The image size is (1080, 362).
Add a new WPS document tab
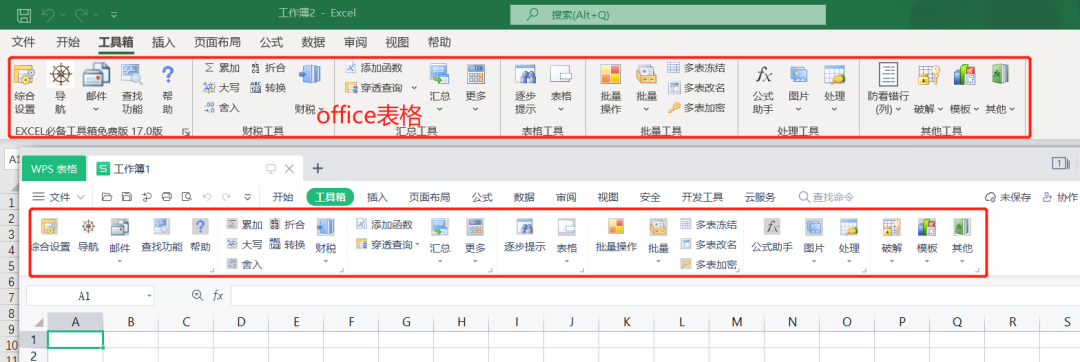click(x=318, y=169)
